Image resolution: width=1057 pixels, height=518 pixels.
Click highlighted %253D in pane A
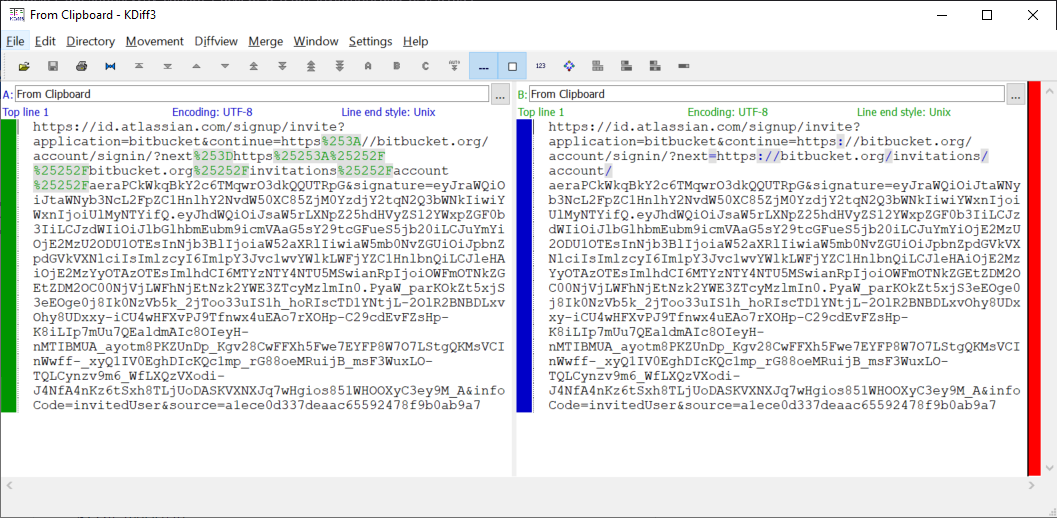(x=214, y=156)
